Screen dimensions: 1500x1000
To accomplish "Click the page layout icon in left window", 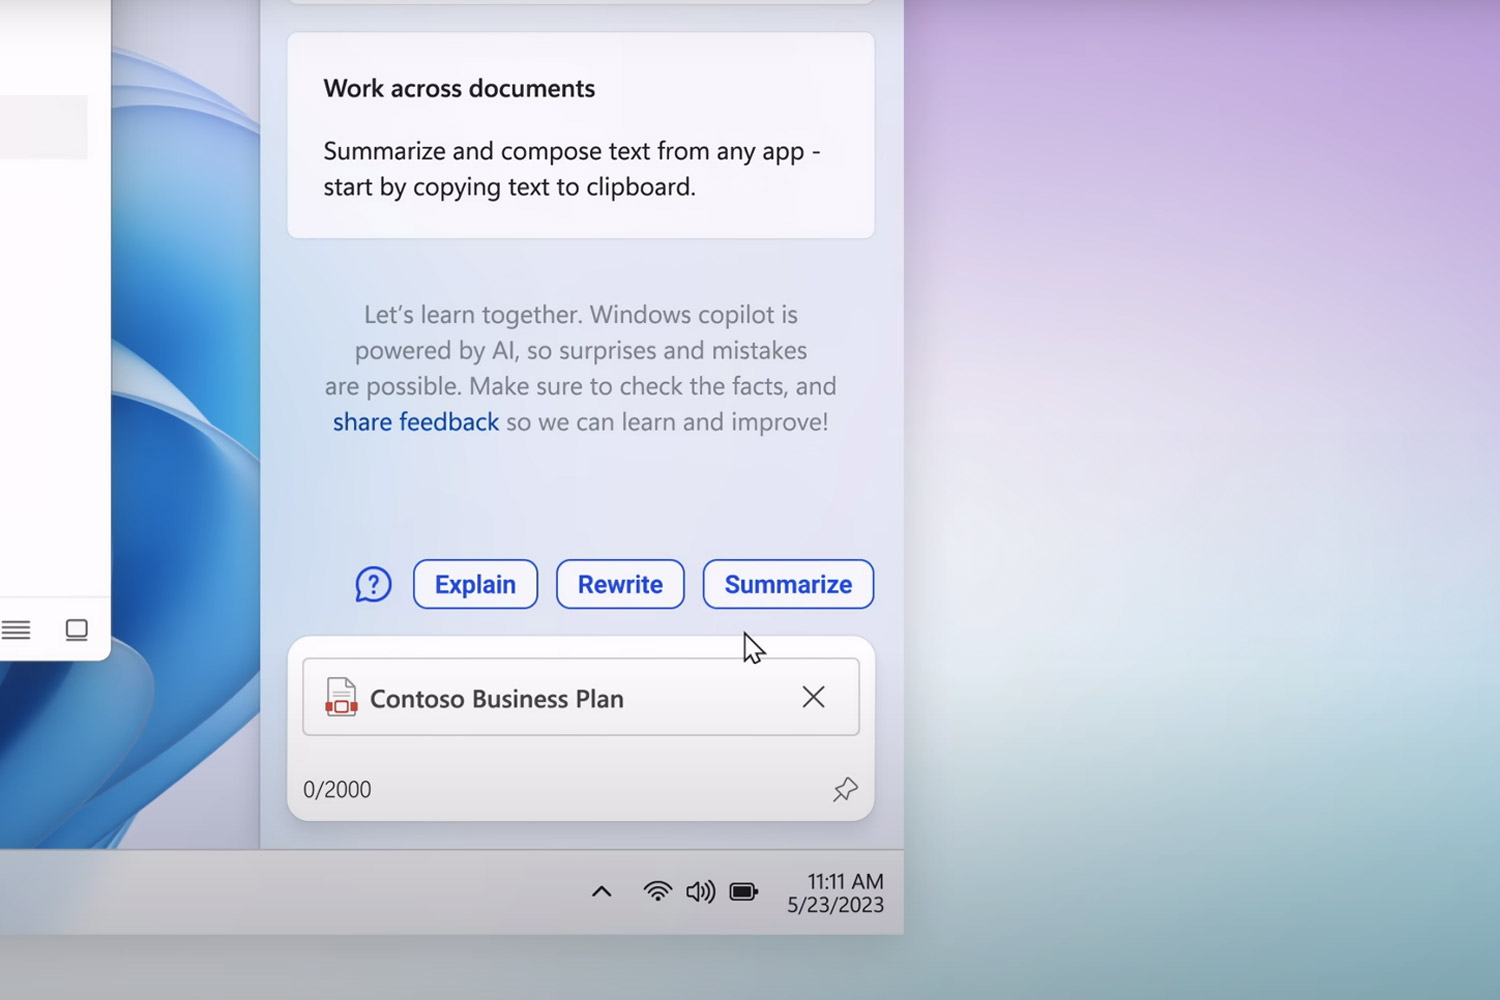I will (x=76, y=630).
